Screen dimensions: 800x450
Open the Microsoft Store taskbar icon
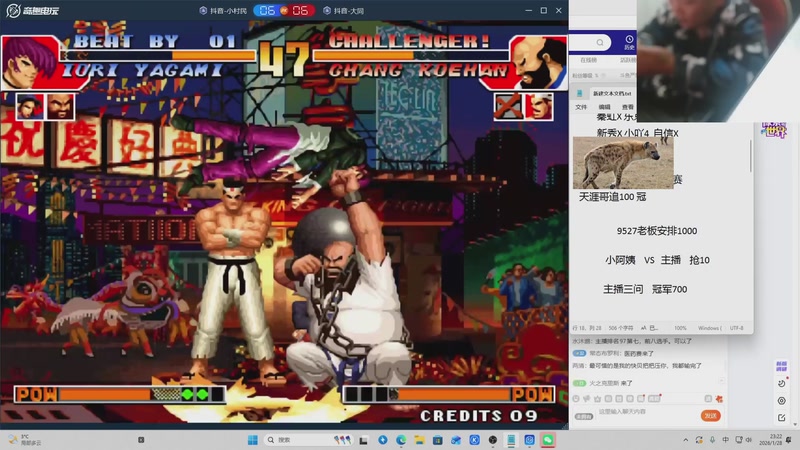click(438, 440)
